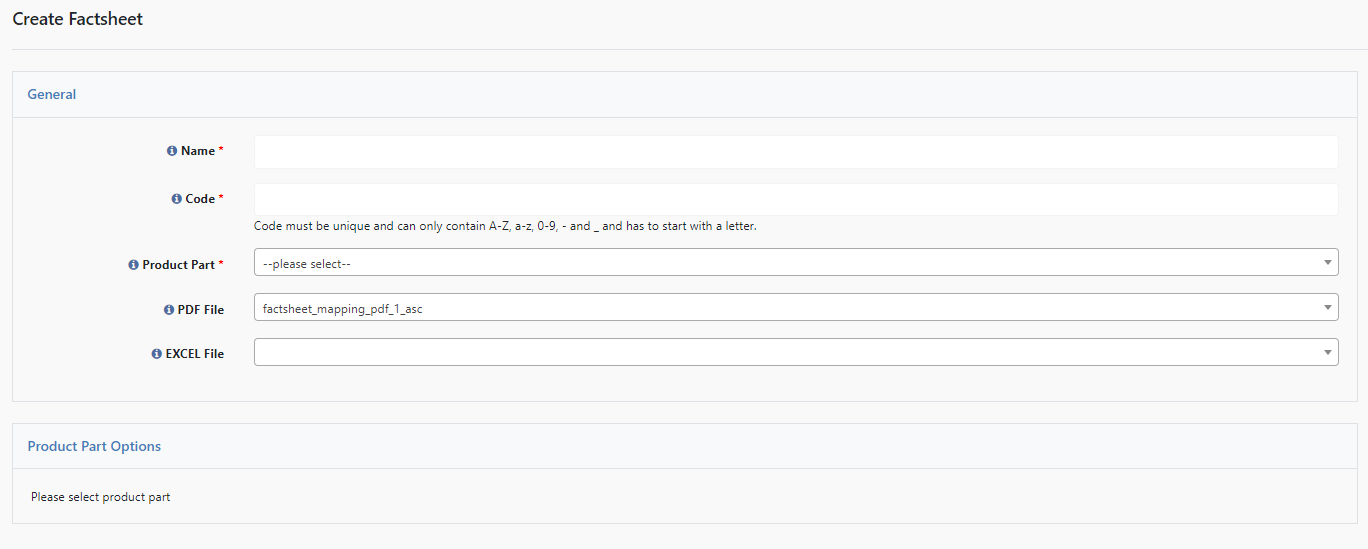
Task: Click the info icon beside Product Part
Action: 133,265
